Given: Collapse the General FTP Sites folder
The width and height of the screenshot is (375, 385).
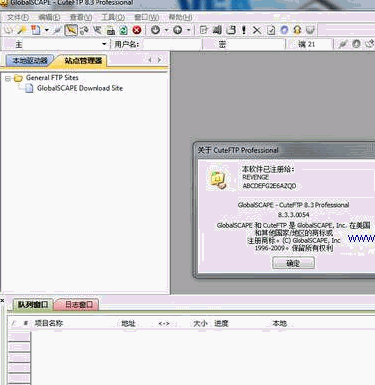Looking at the screenshot, I should tap(8, 79).
